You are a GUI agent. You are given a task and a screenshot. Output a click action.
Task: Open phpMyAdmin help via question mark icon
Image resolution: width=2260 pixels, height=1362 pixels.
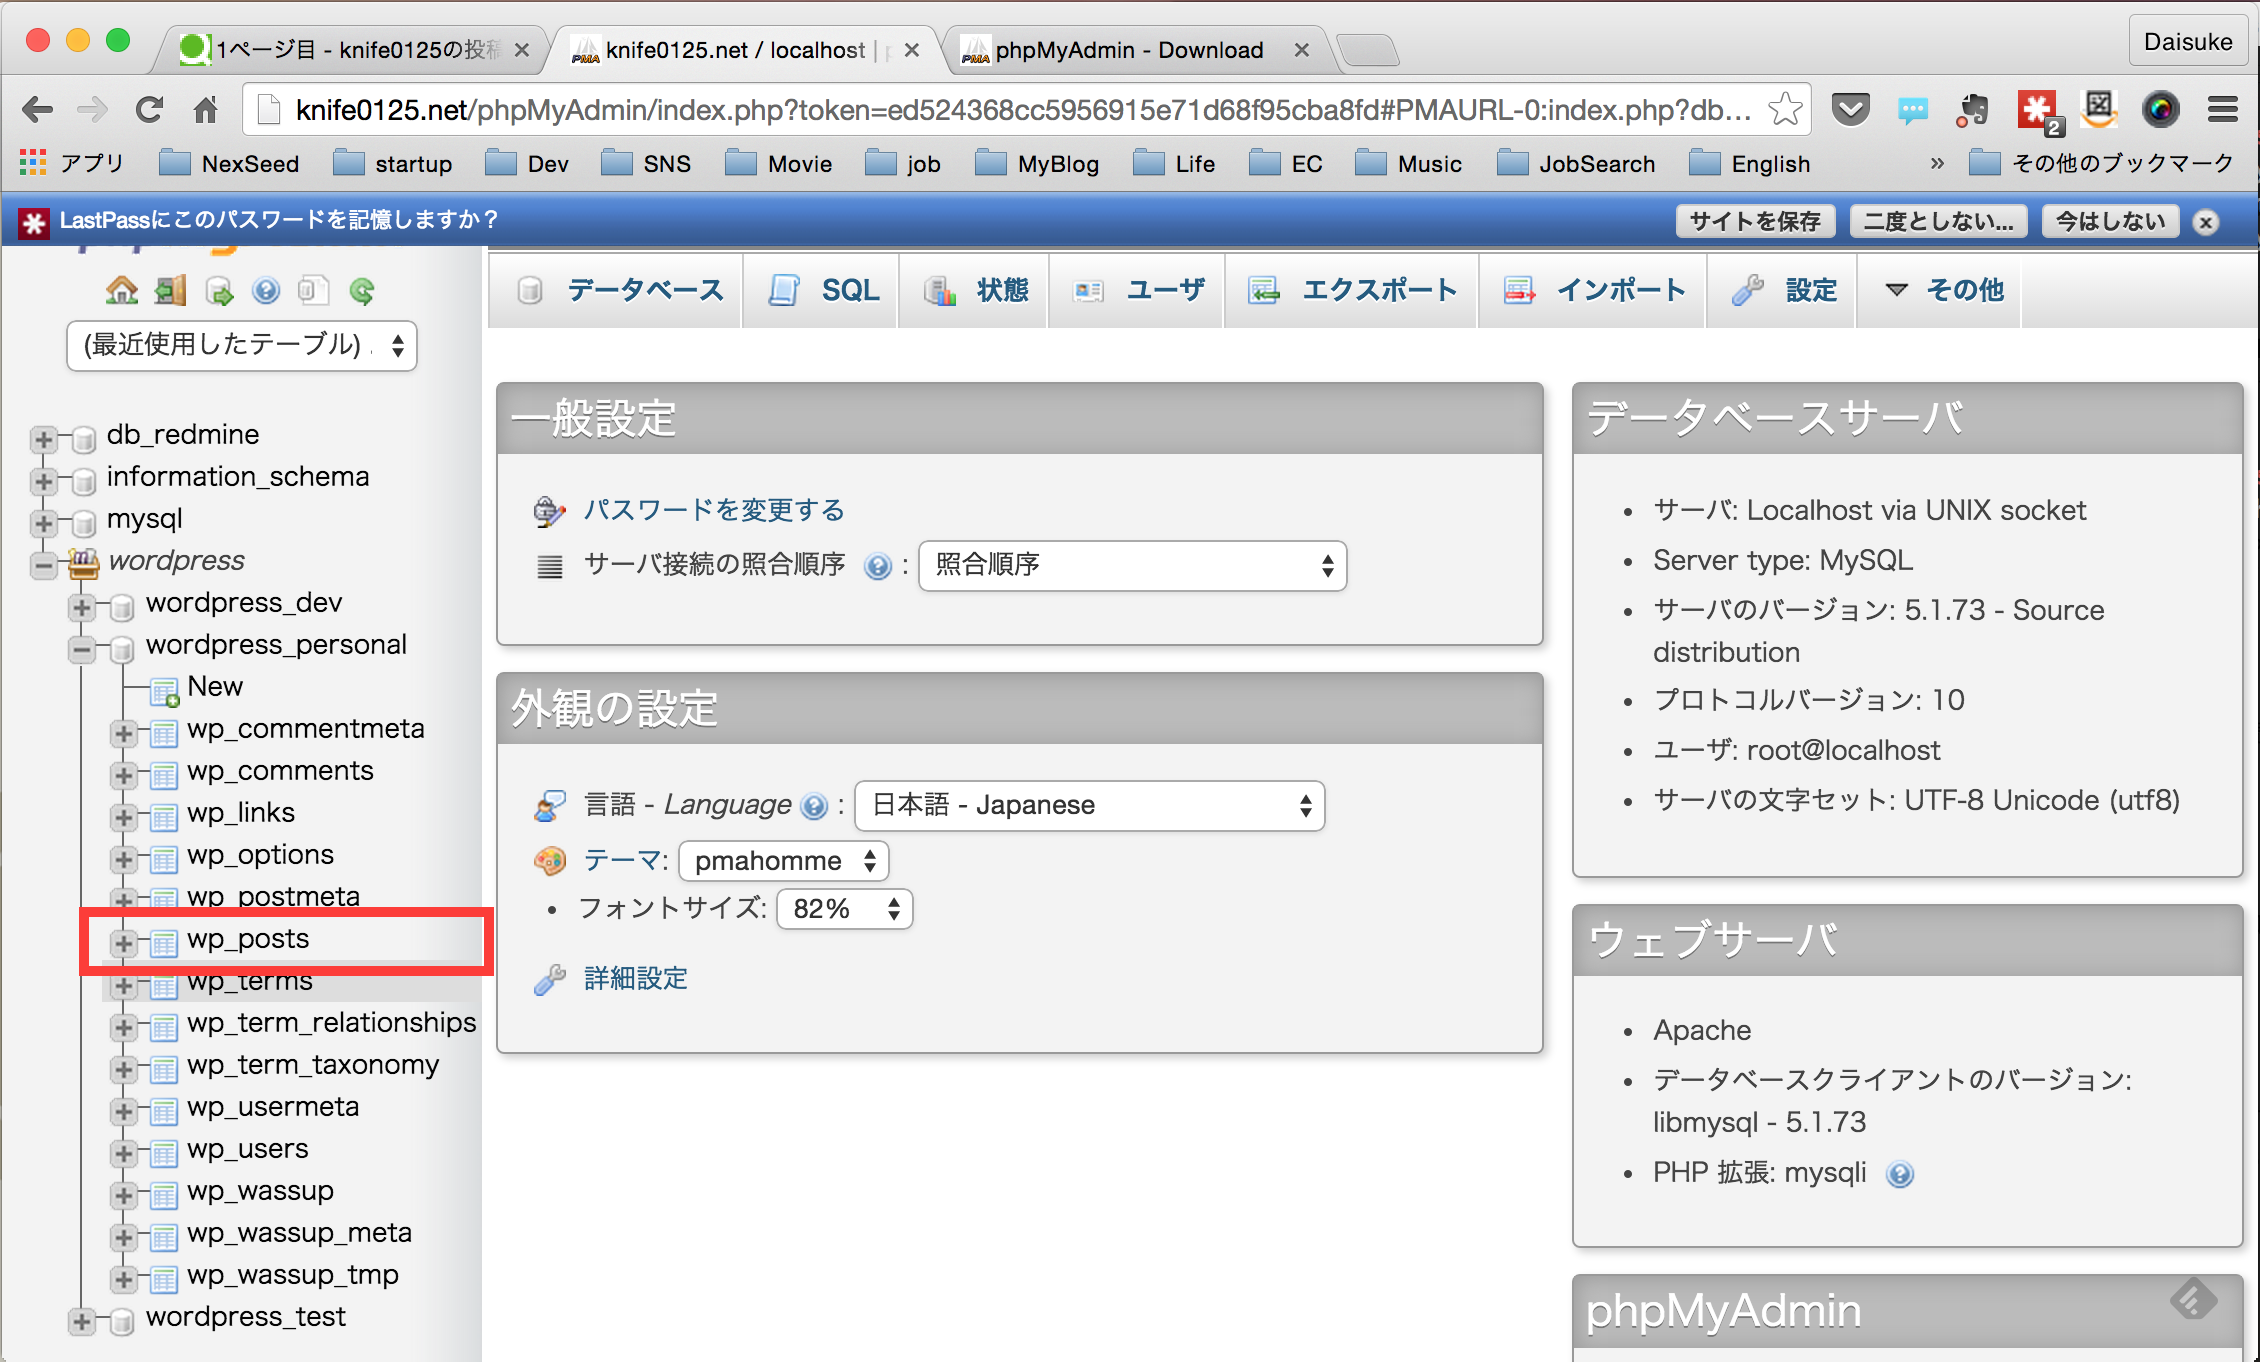click(266, 291)
